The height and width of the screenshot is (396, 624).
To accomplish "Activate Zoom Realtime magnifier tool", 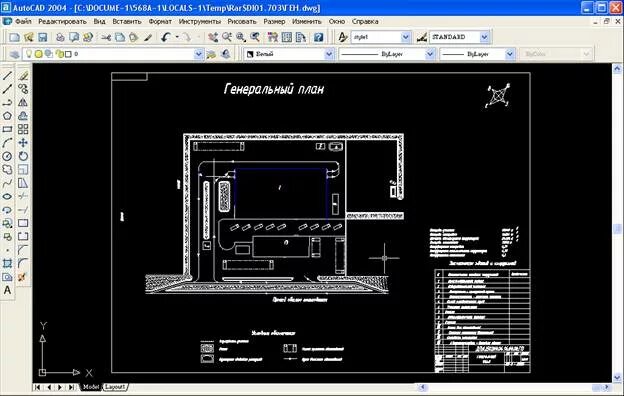I will tap(227, 37).
